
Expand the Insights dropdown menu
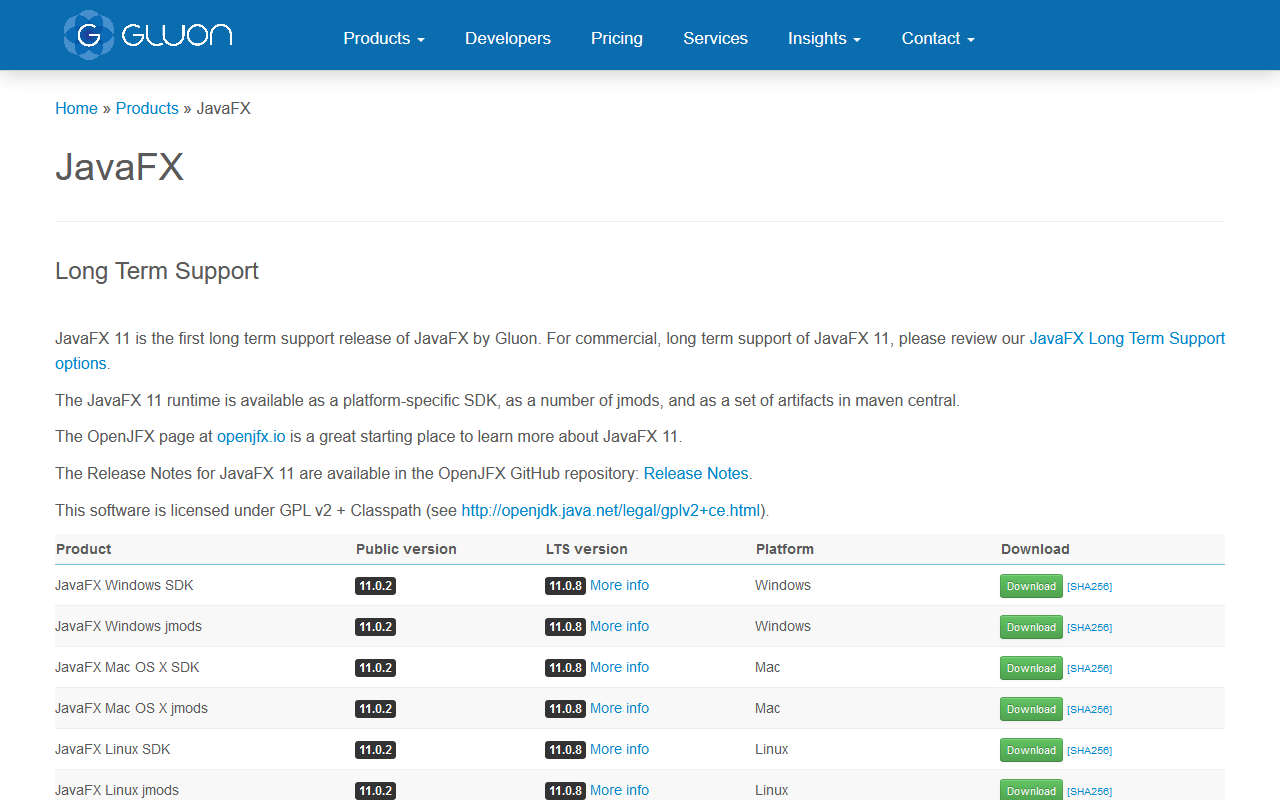[824, 38]
